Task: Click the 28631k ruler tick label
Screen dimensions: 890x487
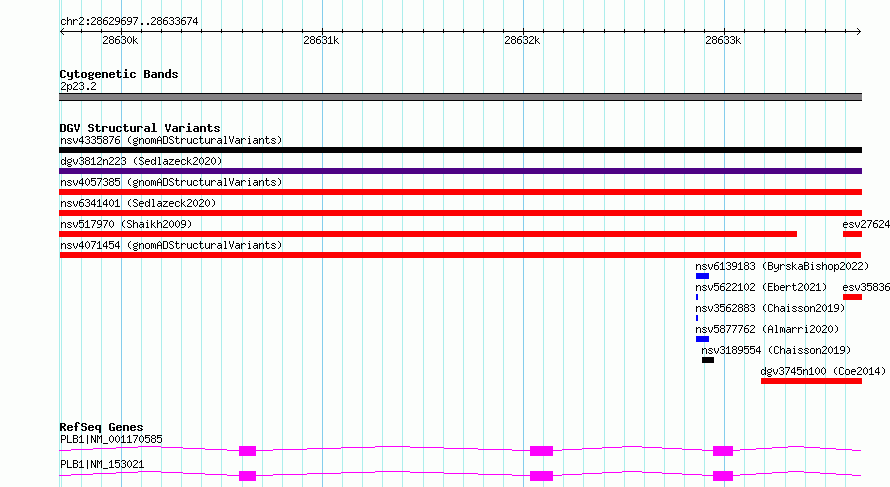Action: tap(321, 40)
